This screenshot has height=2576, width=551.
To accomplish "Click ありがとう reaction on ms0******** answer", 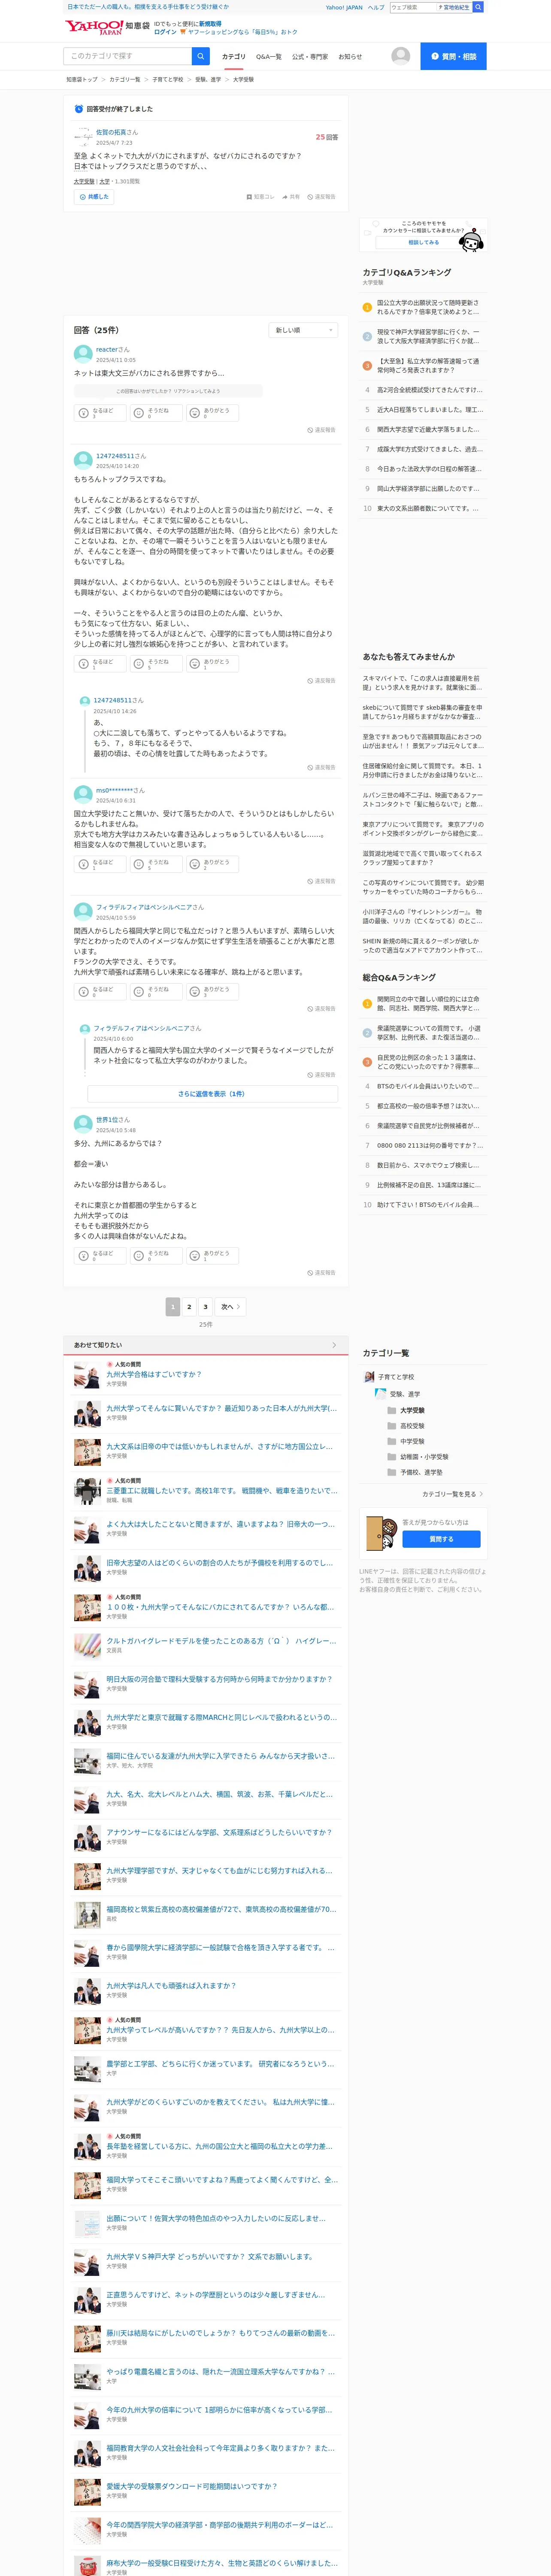I will [x=212, y=864].
